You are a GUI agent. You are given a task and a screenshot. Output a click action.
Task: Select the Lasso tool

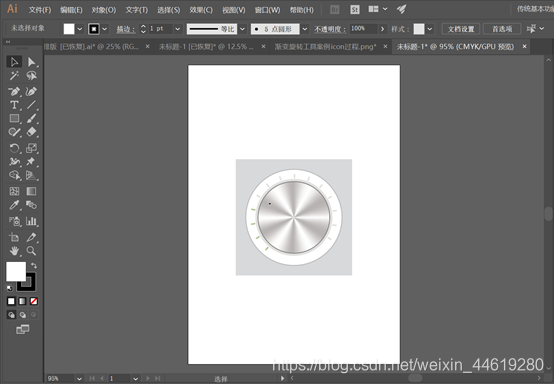31,76
